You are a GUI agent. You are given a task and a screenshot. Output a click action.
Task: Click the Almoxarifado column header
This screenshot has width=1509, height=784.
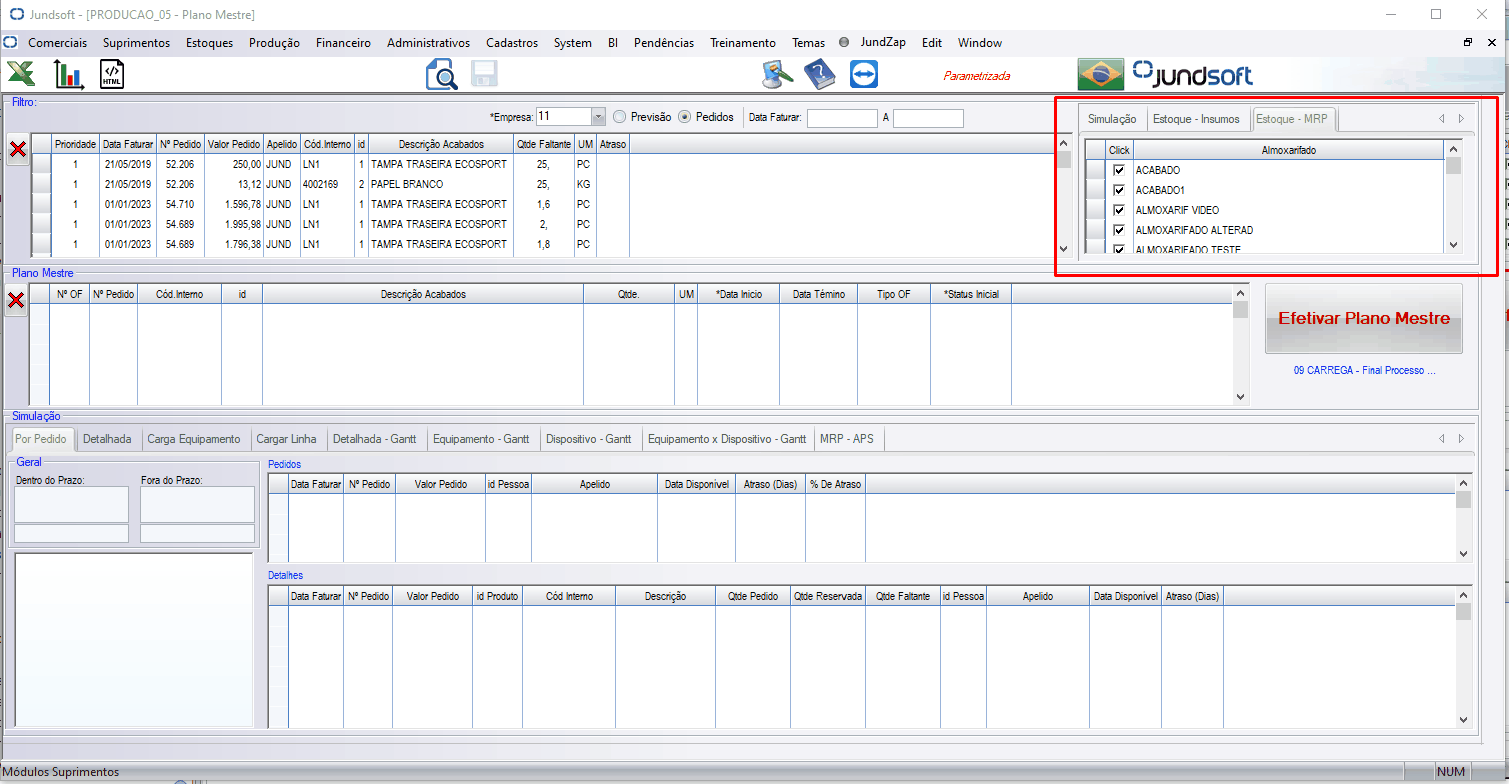(1288, 150)
